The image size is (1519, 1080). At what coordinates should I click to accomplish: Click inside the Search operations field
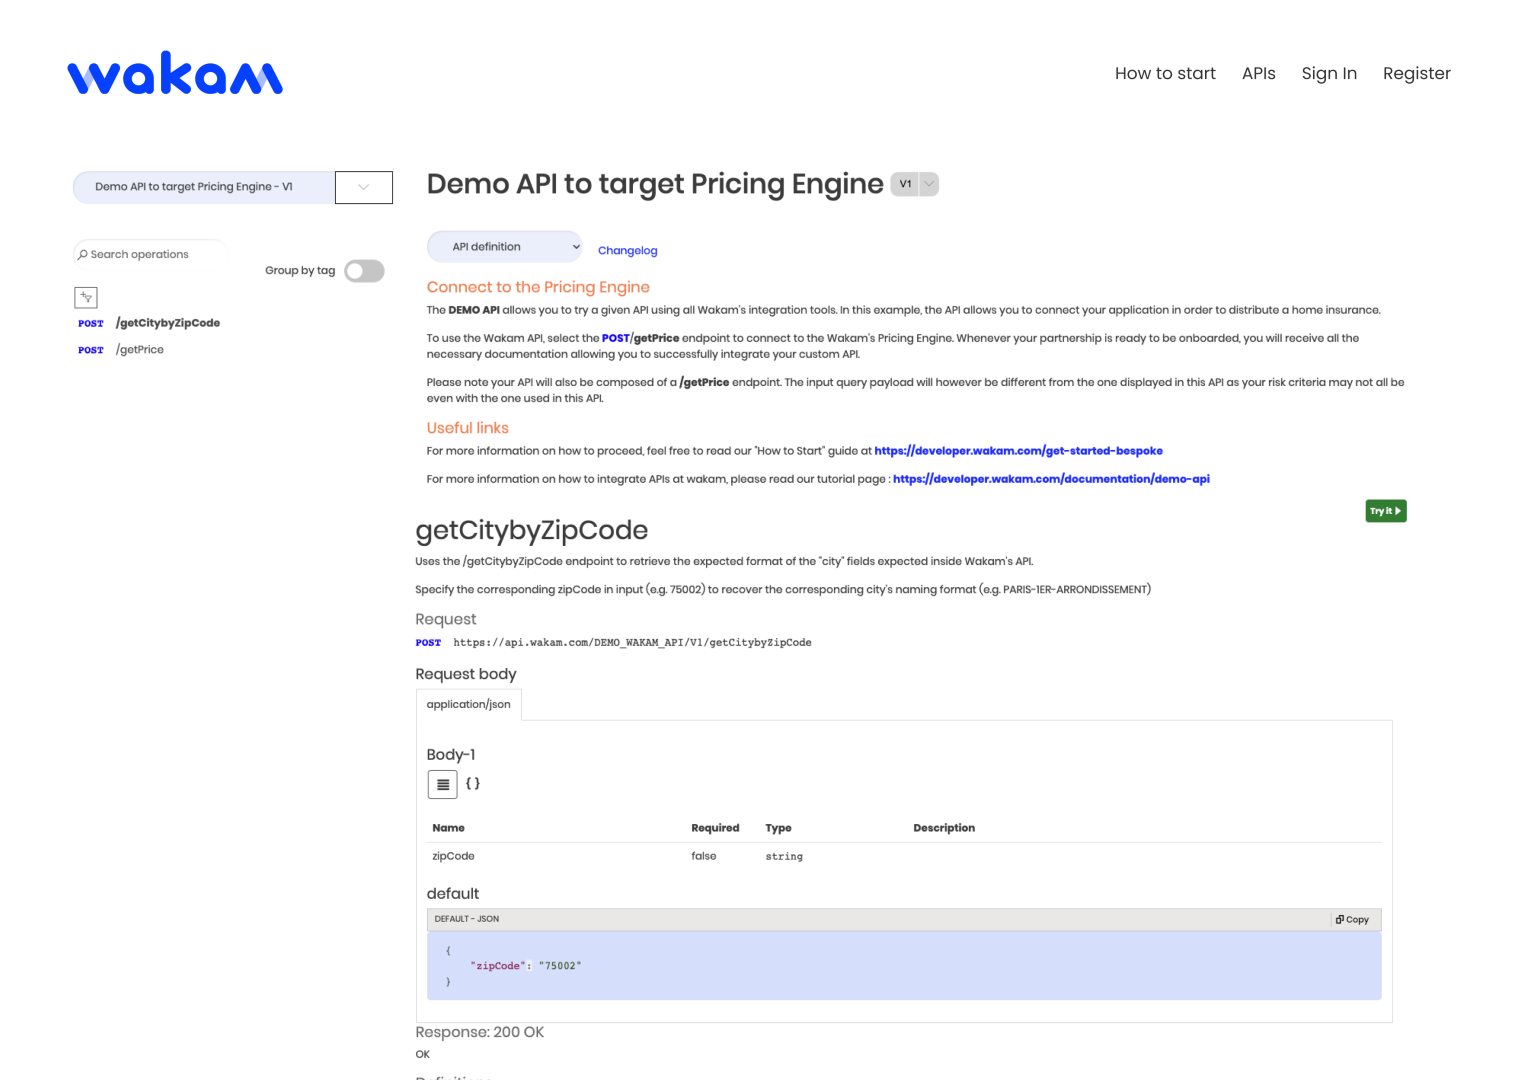point(150,254)
